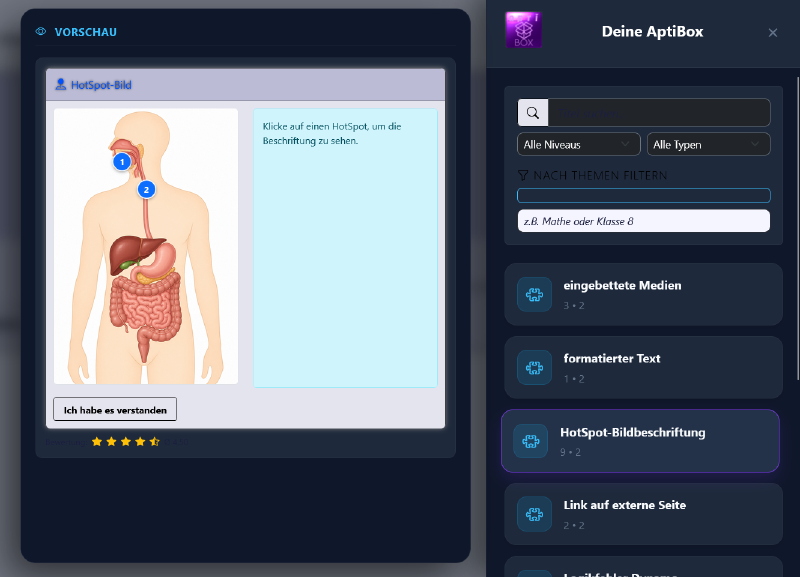Click the hotspot description text box

[x=345, y=248]
